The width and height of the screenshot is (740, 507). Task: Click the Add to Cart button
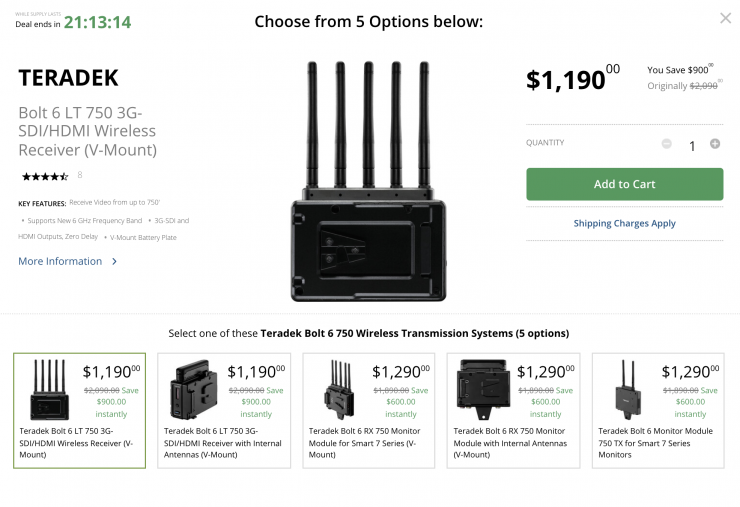[x=624, y=184]
